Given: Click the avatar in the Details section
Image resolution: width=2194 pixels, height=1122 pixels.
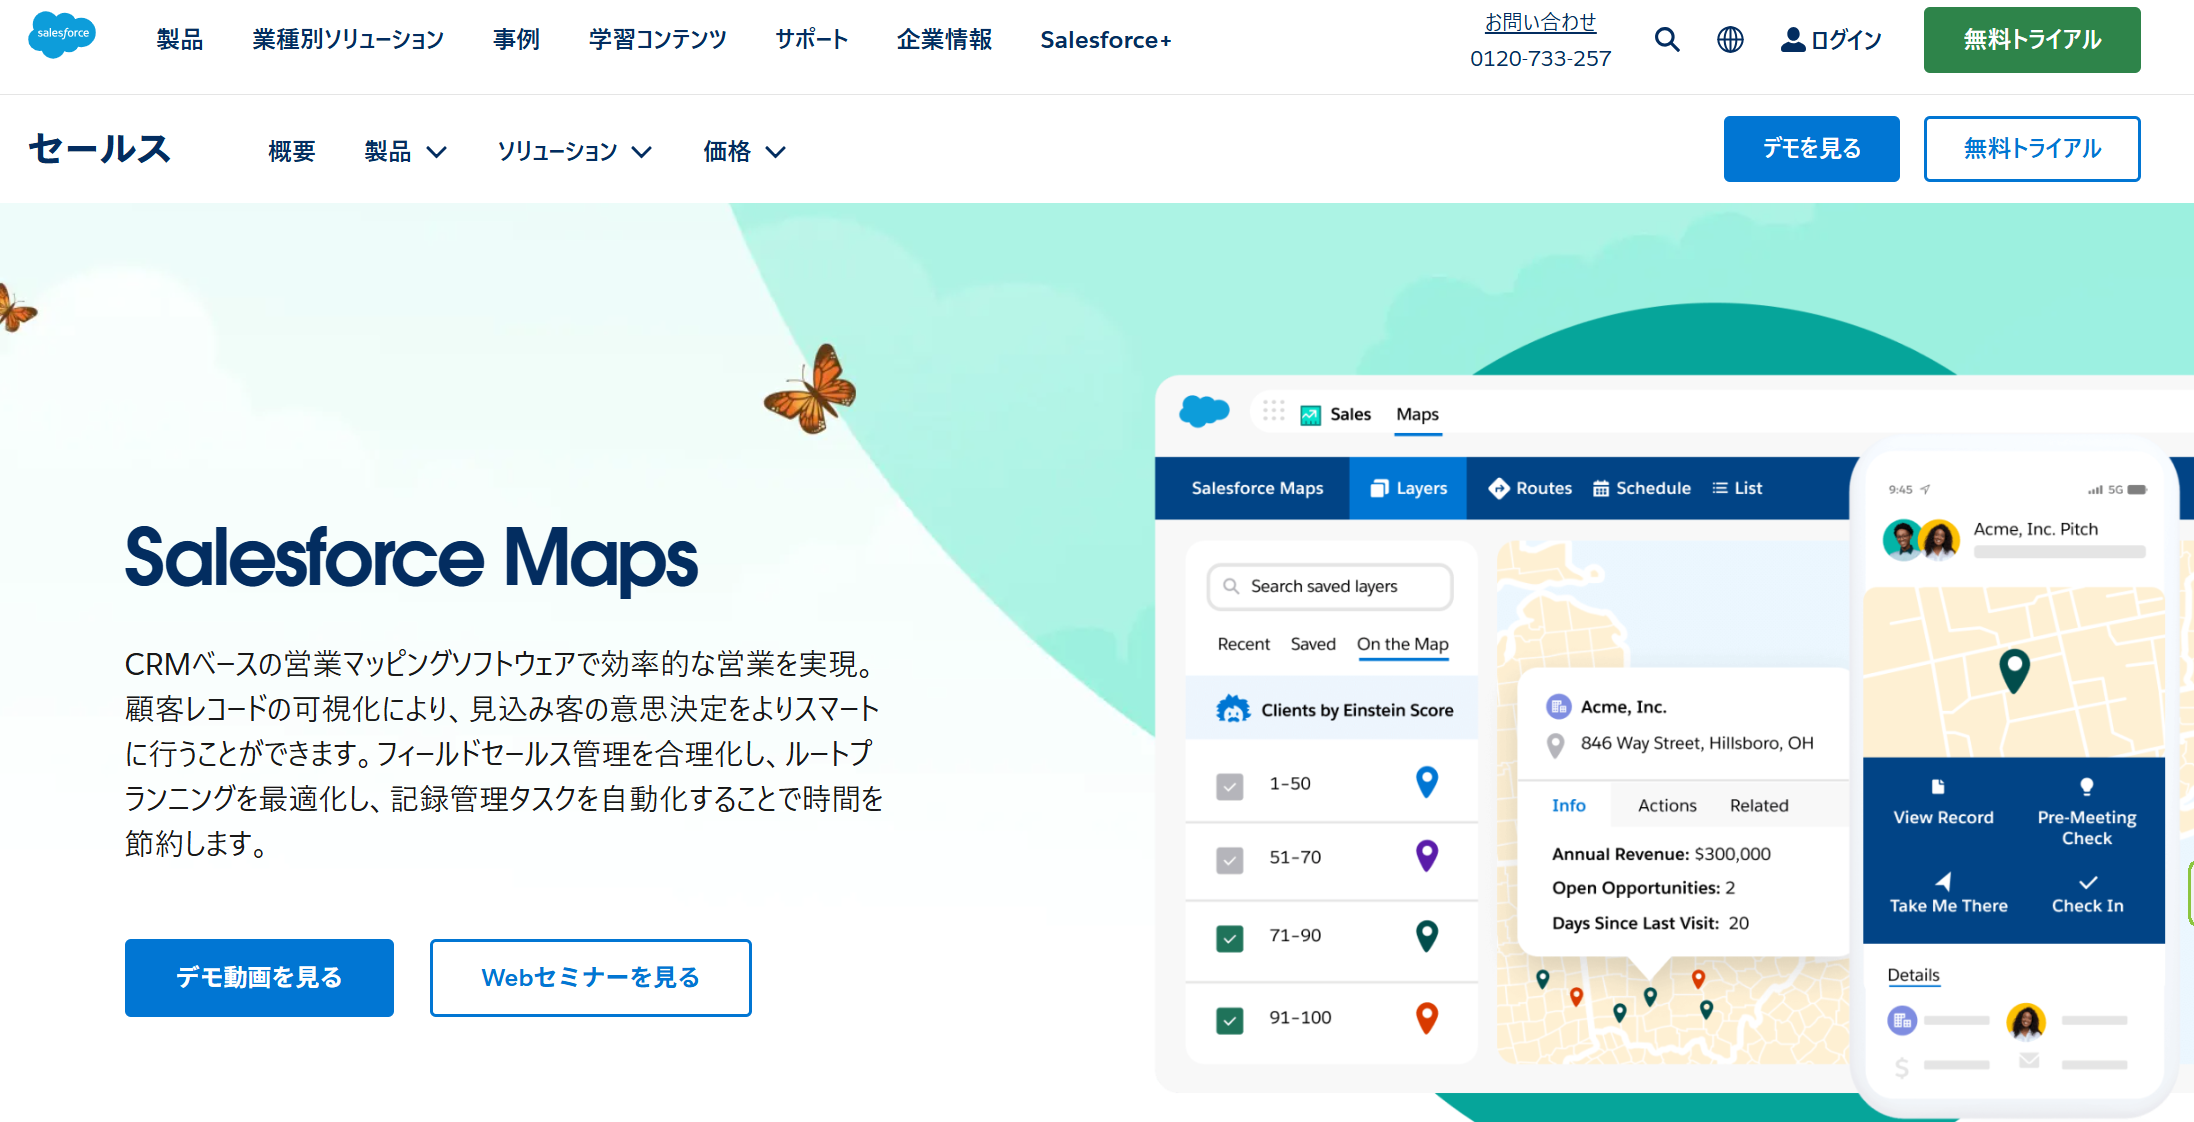Looking at the screenshot, I should [x=2026, y=1022].
